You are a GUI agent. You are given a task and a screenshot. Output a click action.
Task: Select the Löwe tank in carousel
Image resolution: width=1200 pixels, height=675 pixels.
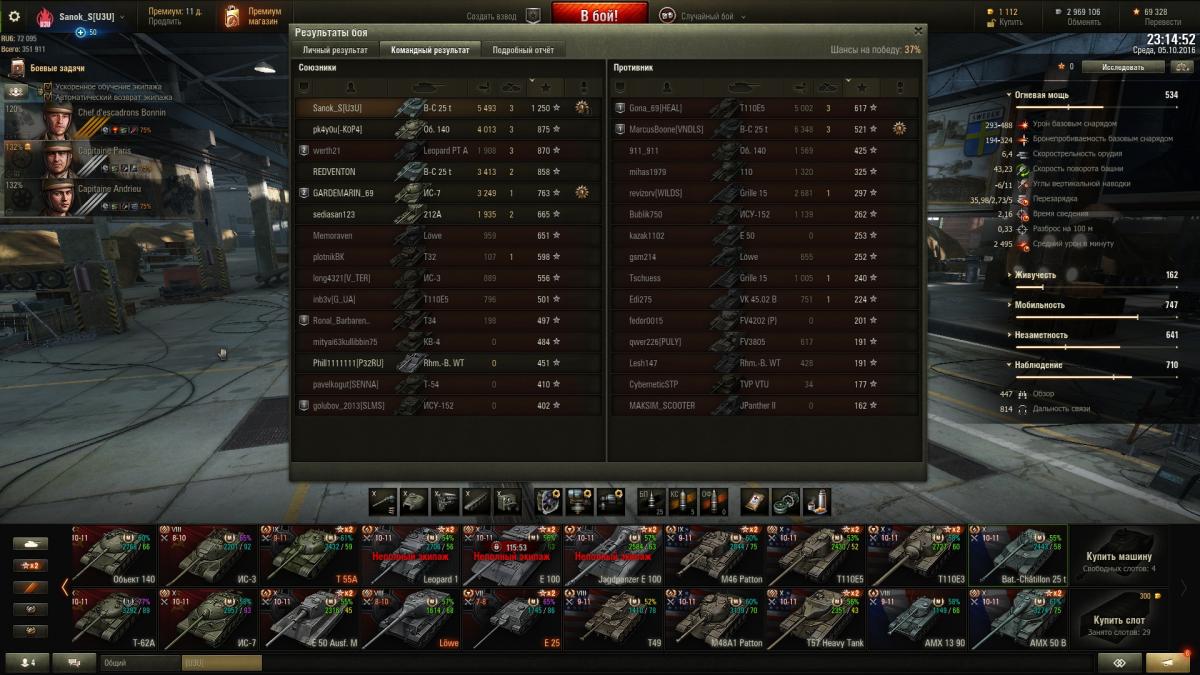(409, 619)
